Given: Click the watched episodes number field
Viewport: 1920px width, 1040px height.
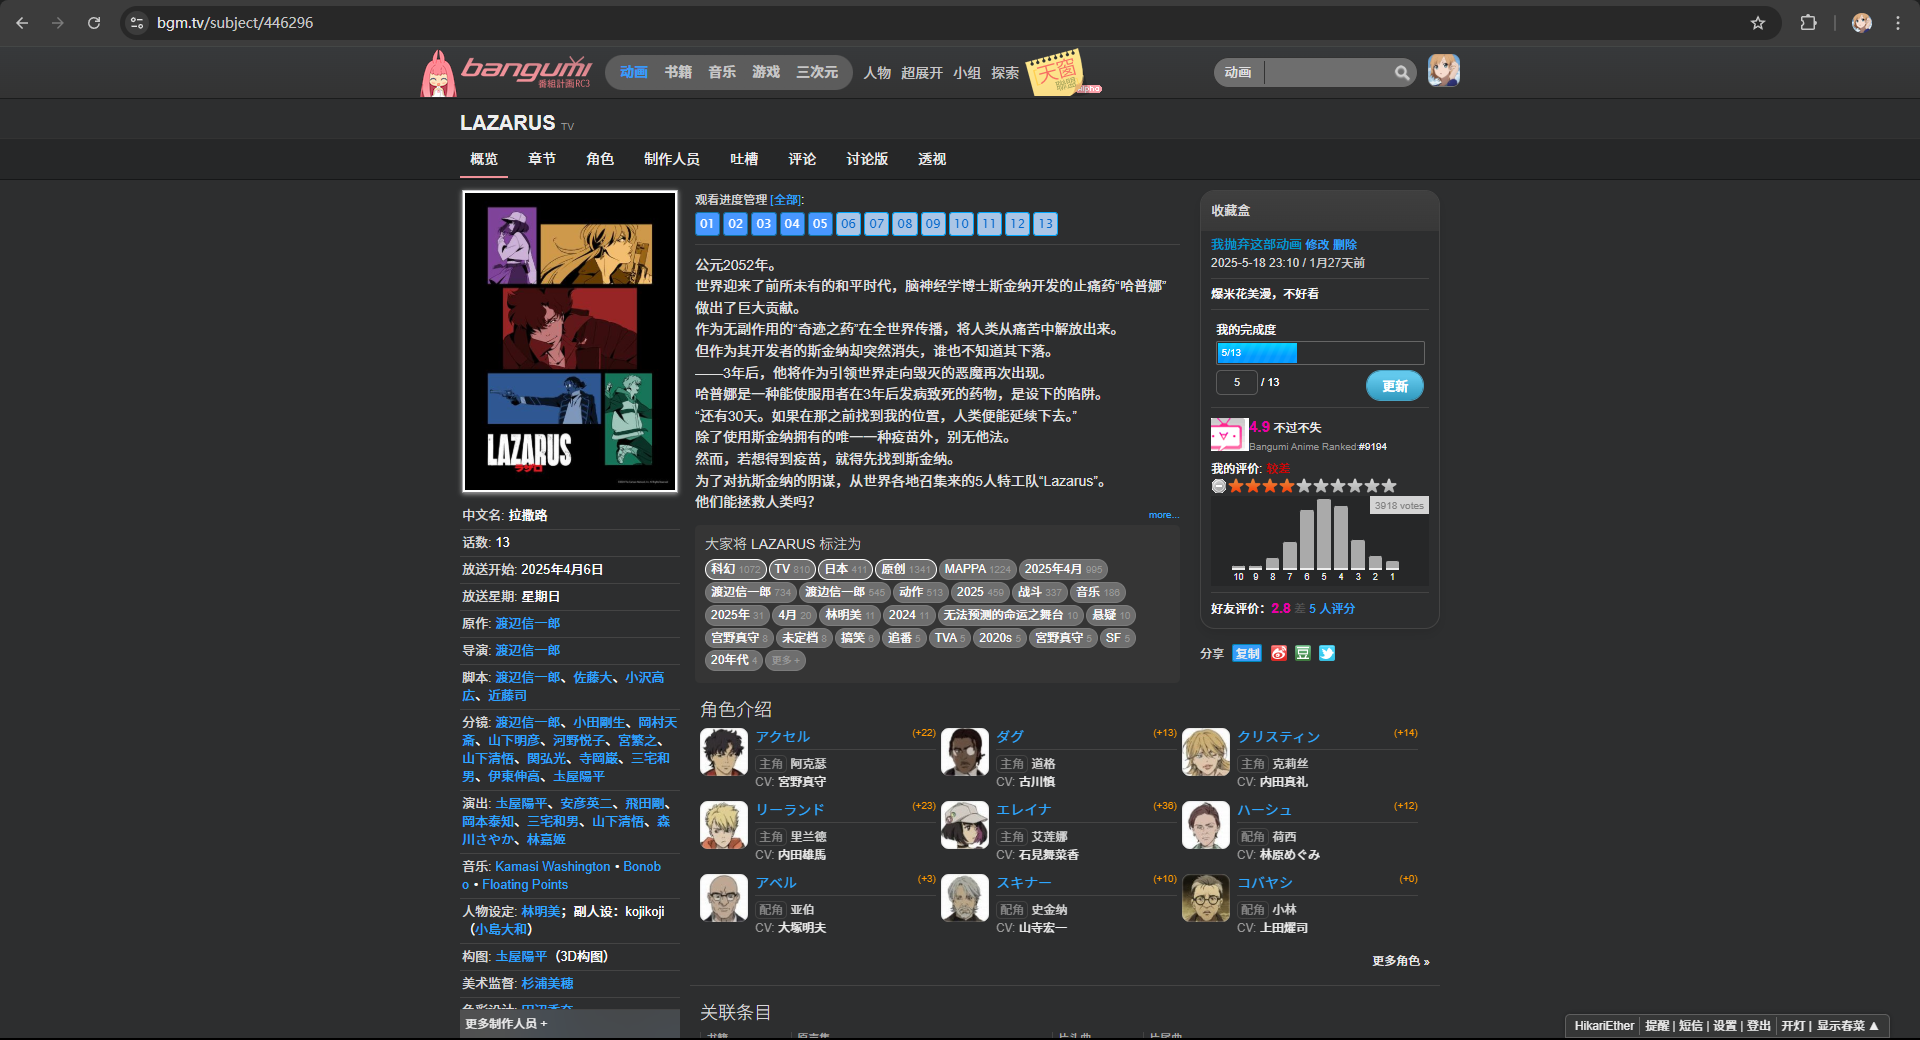Looking at the screenshot, I should click(x=1237, y=382).
